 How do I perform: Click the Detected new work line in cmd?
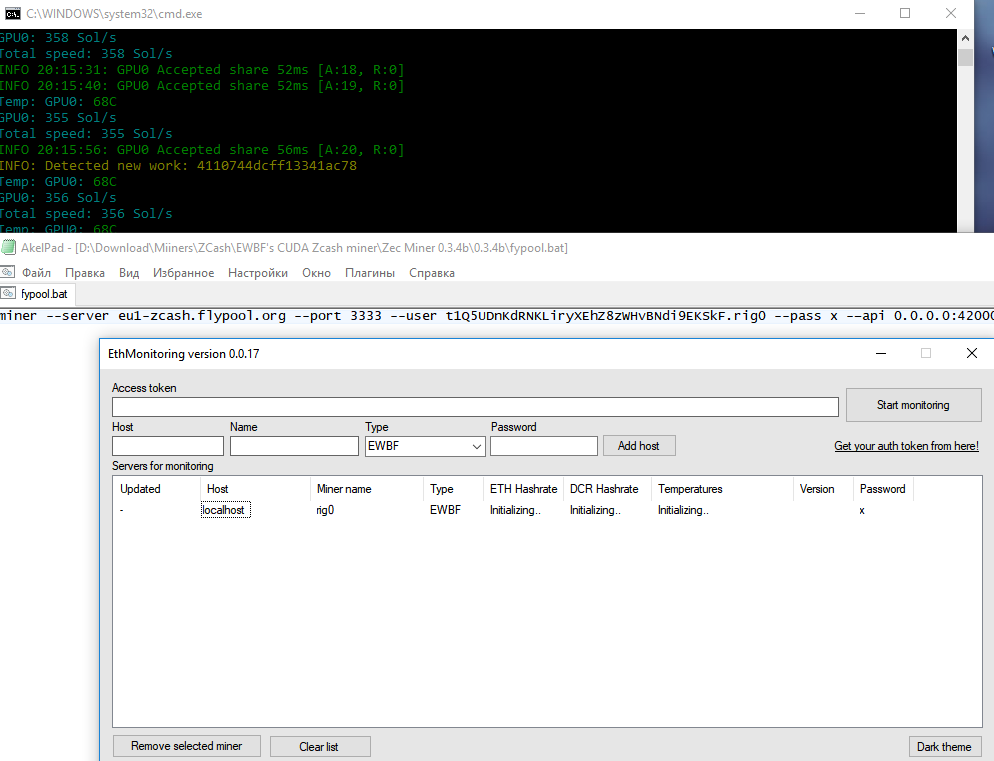[x=178, y=166]
